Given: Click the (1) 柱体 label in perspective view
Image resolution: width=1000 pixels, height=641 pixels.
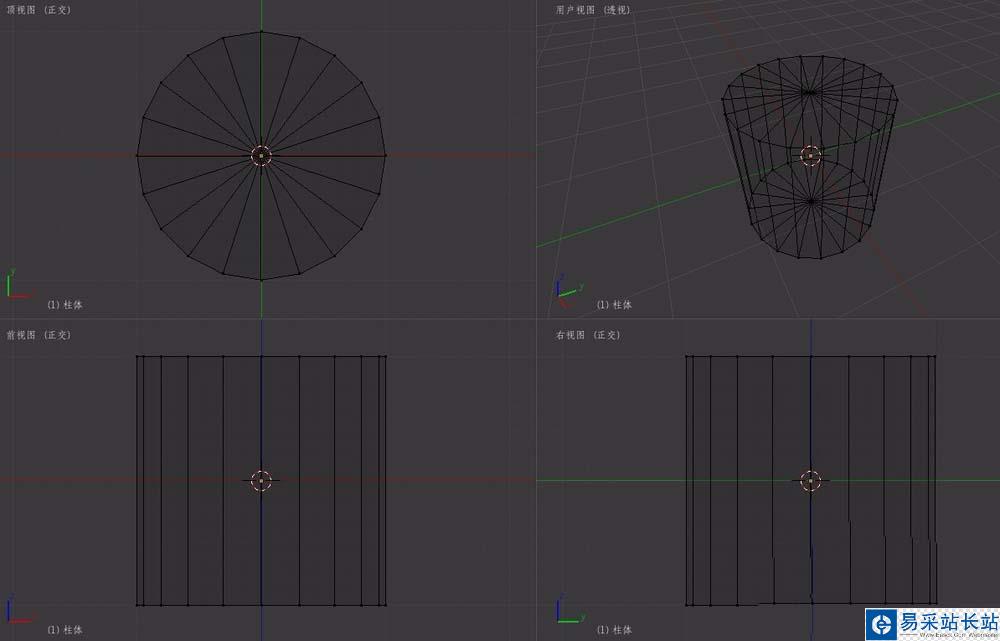Looking at the screenshot, I should pyautogui.click(x=614, y=305).
